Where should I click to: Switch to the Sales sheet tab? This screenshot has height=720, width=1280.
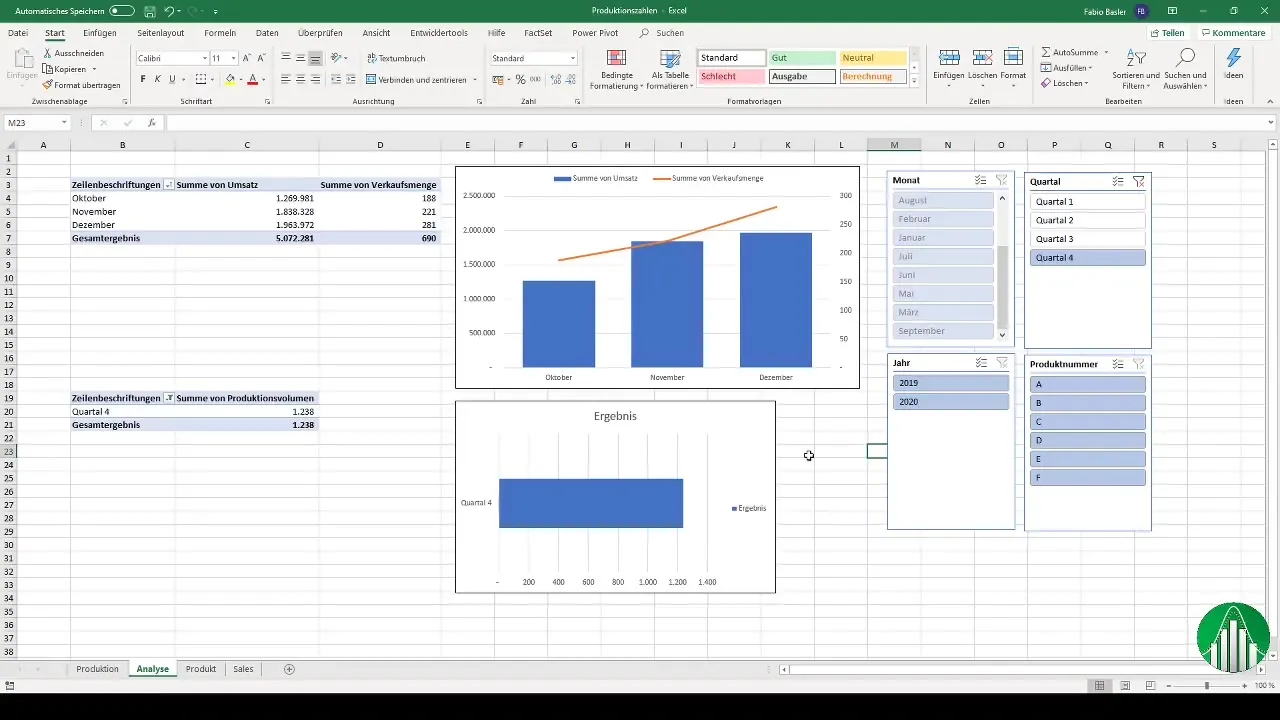(243, 669)
